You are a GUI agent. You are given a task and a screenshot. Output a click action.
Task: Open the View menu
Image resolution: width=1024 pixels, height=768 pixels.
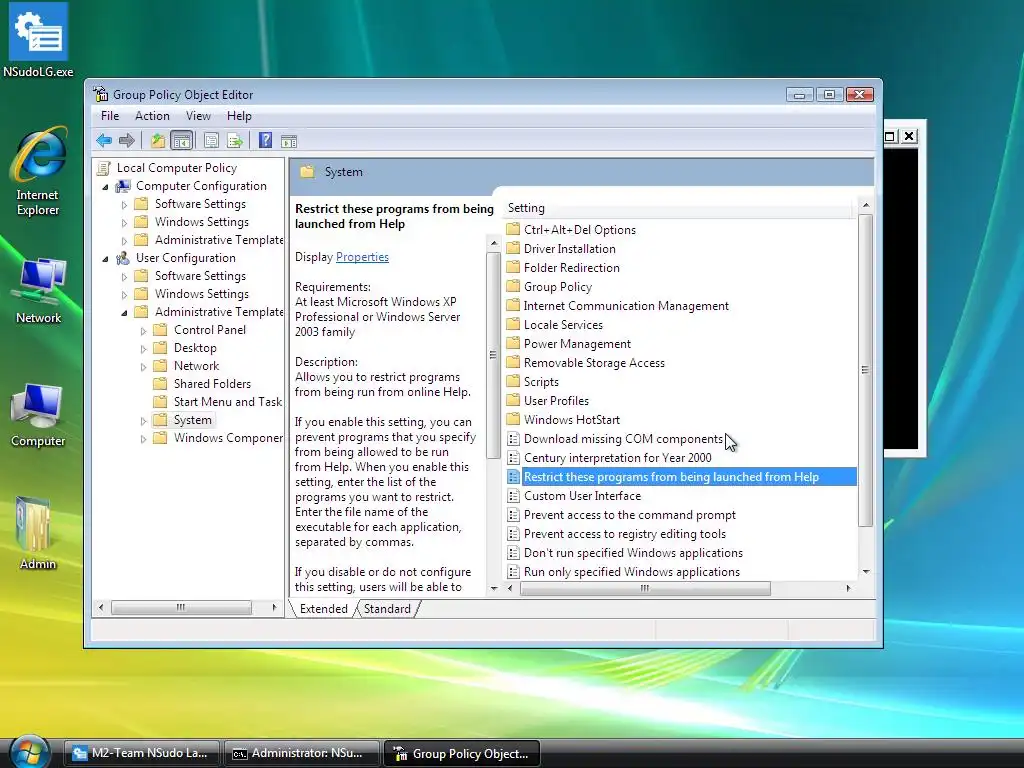tap(198, 116)
